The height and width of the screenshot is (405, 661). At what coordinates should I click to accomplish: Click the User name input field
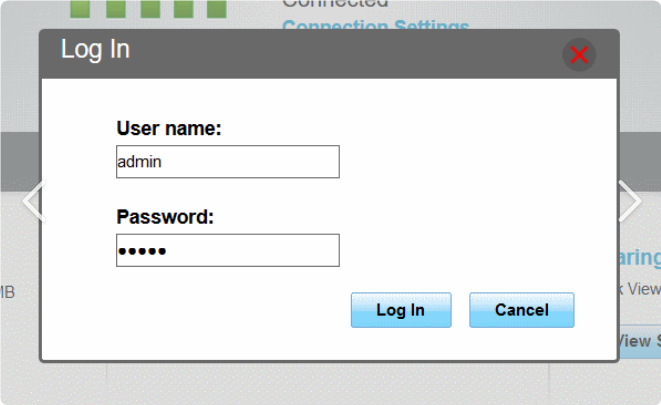pyautogui.click(x=228, y=162)
